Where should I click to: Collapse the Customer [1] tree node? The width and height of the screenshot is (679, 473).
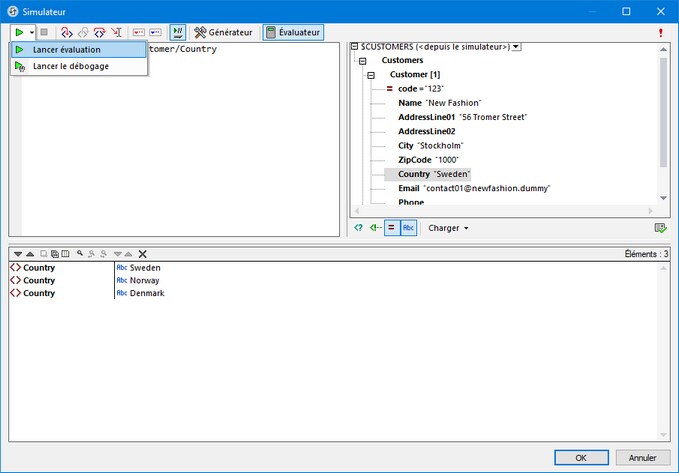coord(371,75)
